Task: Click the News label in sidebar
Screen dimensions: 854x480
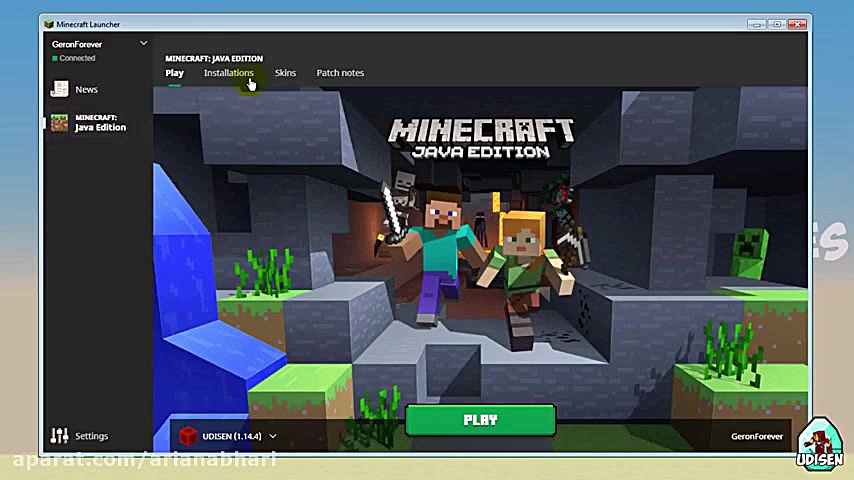Action: tap(87, 89)
